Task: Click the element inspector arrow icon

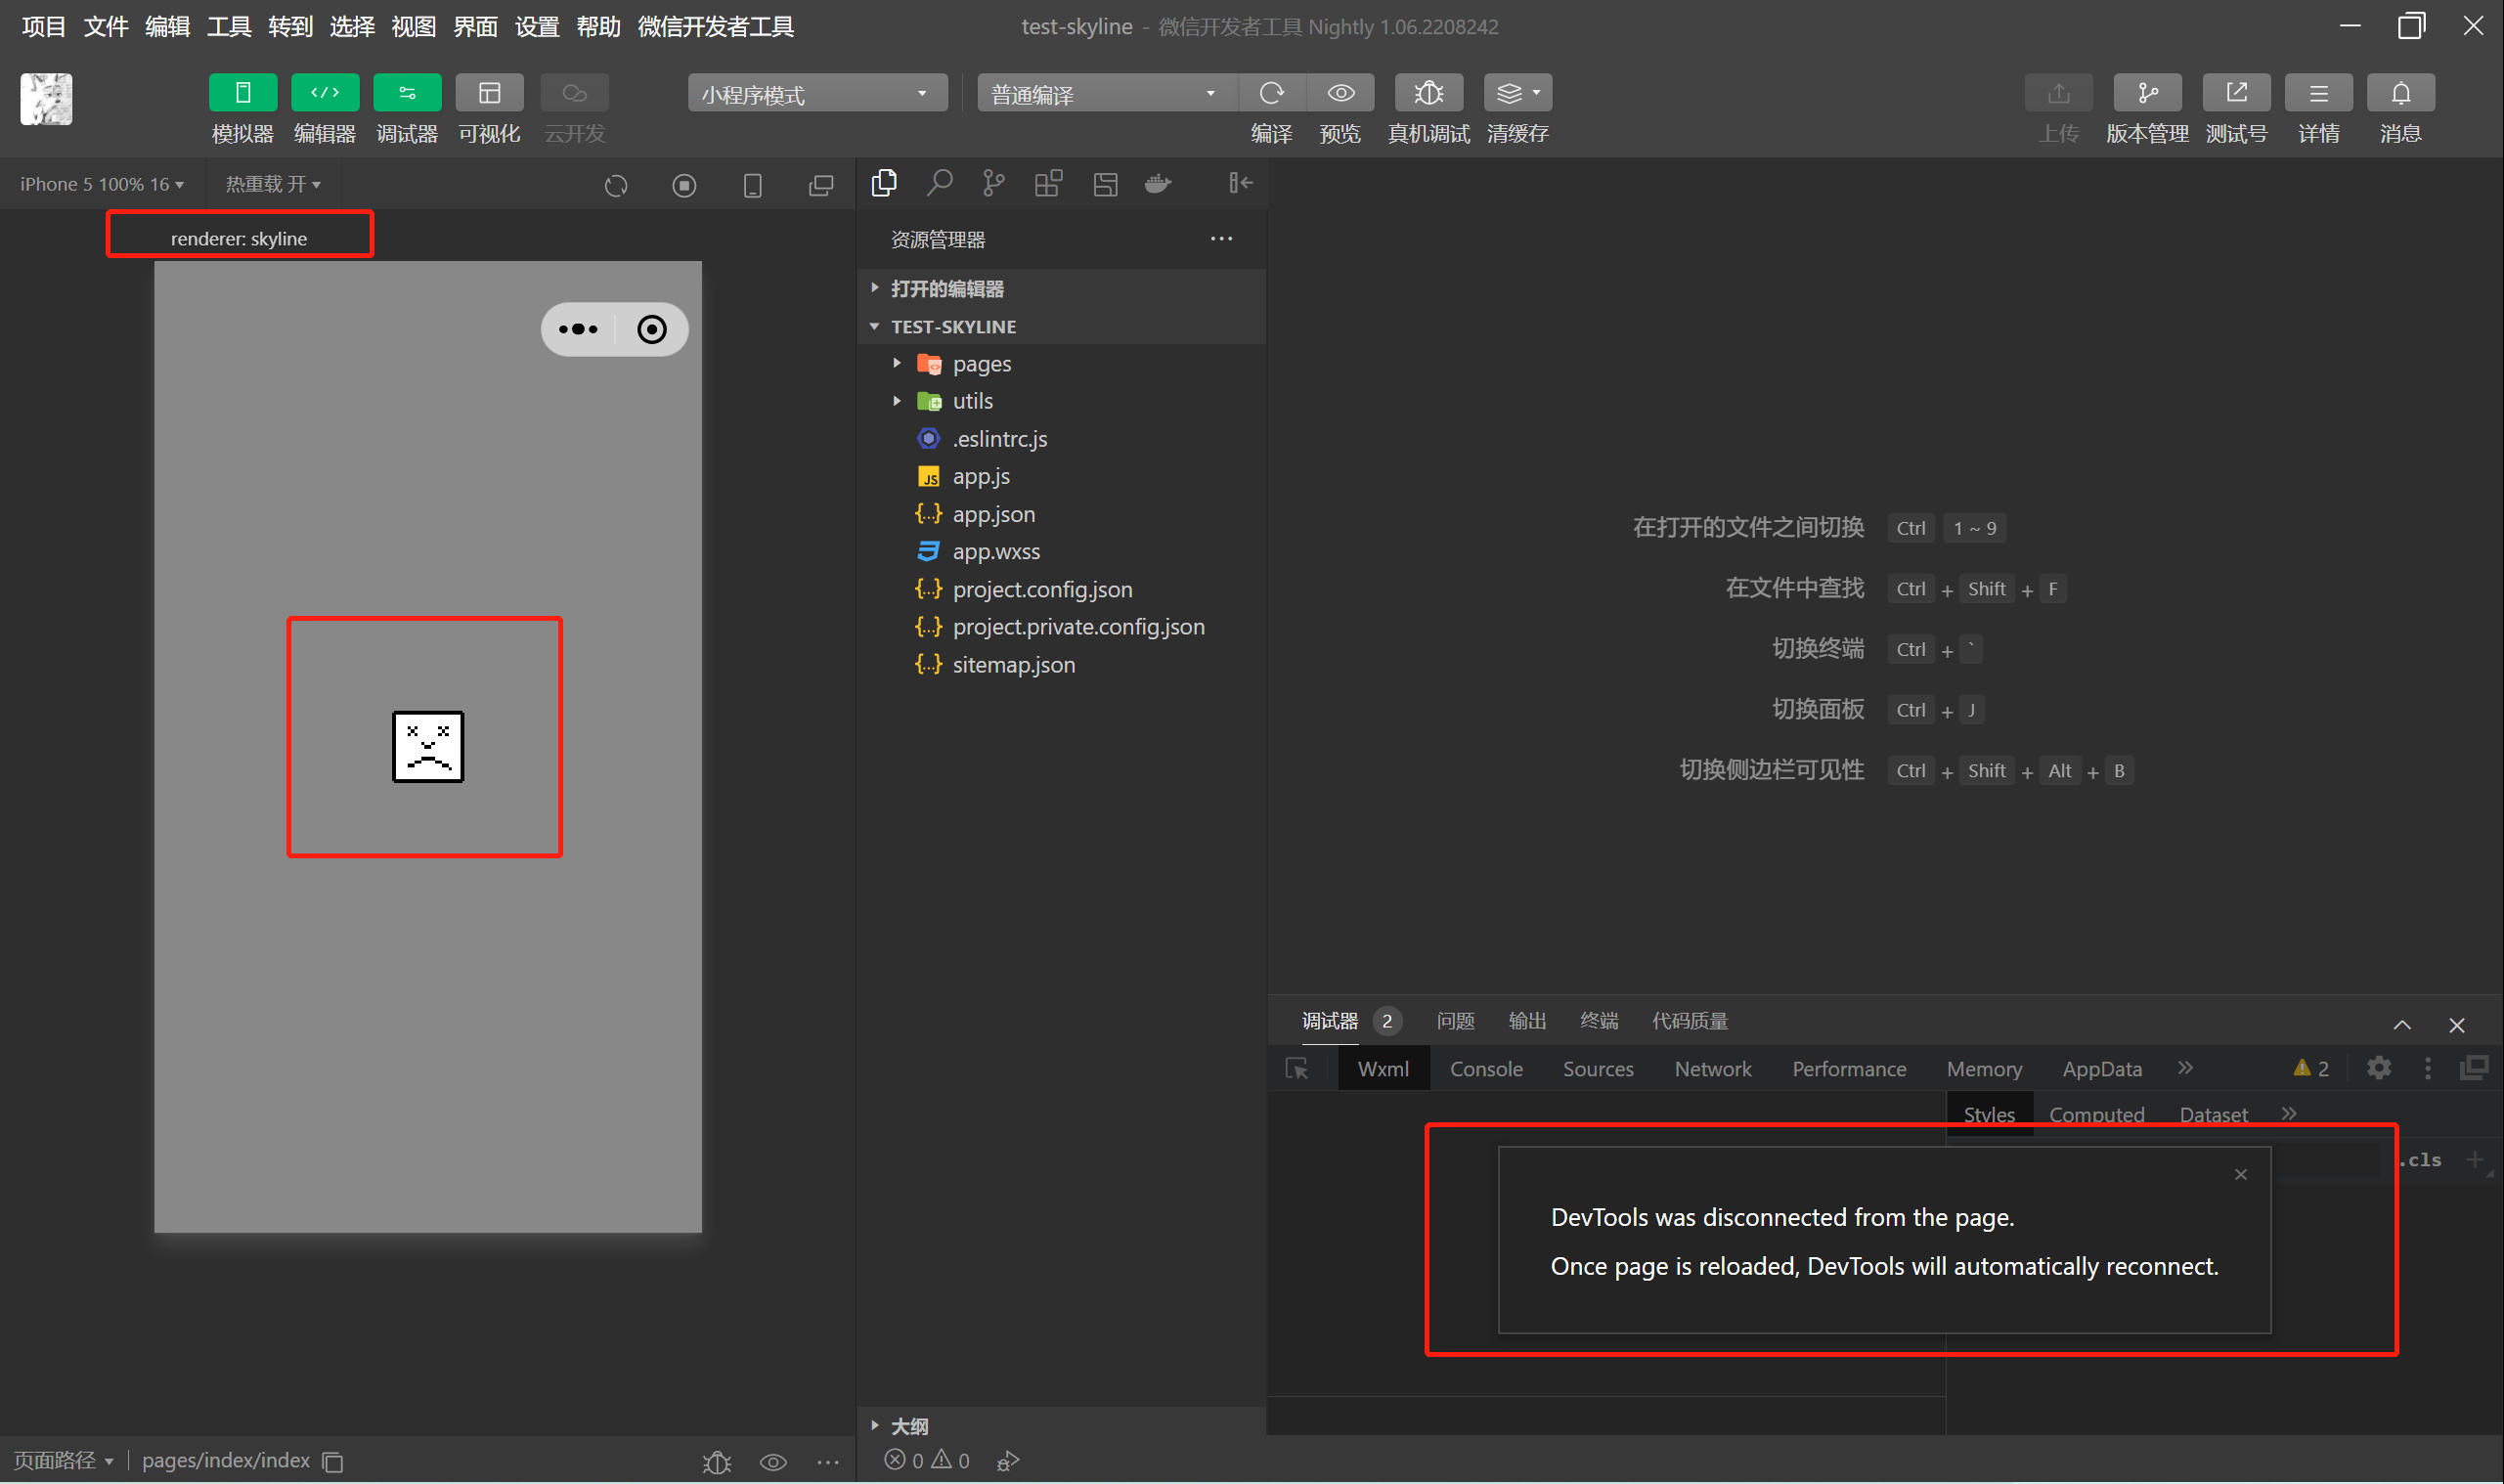Action: (1297, 1069)
